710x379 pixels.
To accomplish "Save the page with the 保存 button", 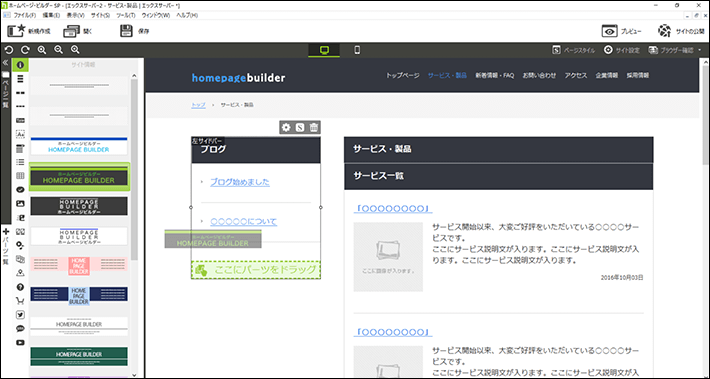I will 134,31.
